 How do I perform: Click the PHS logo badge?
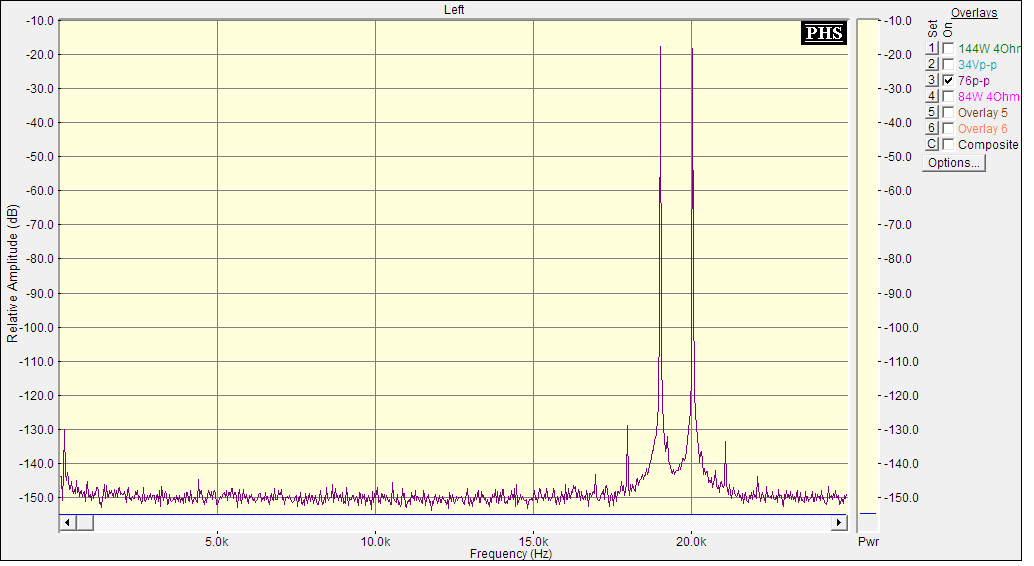click(x=824, y=33)
